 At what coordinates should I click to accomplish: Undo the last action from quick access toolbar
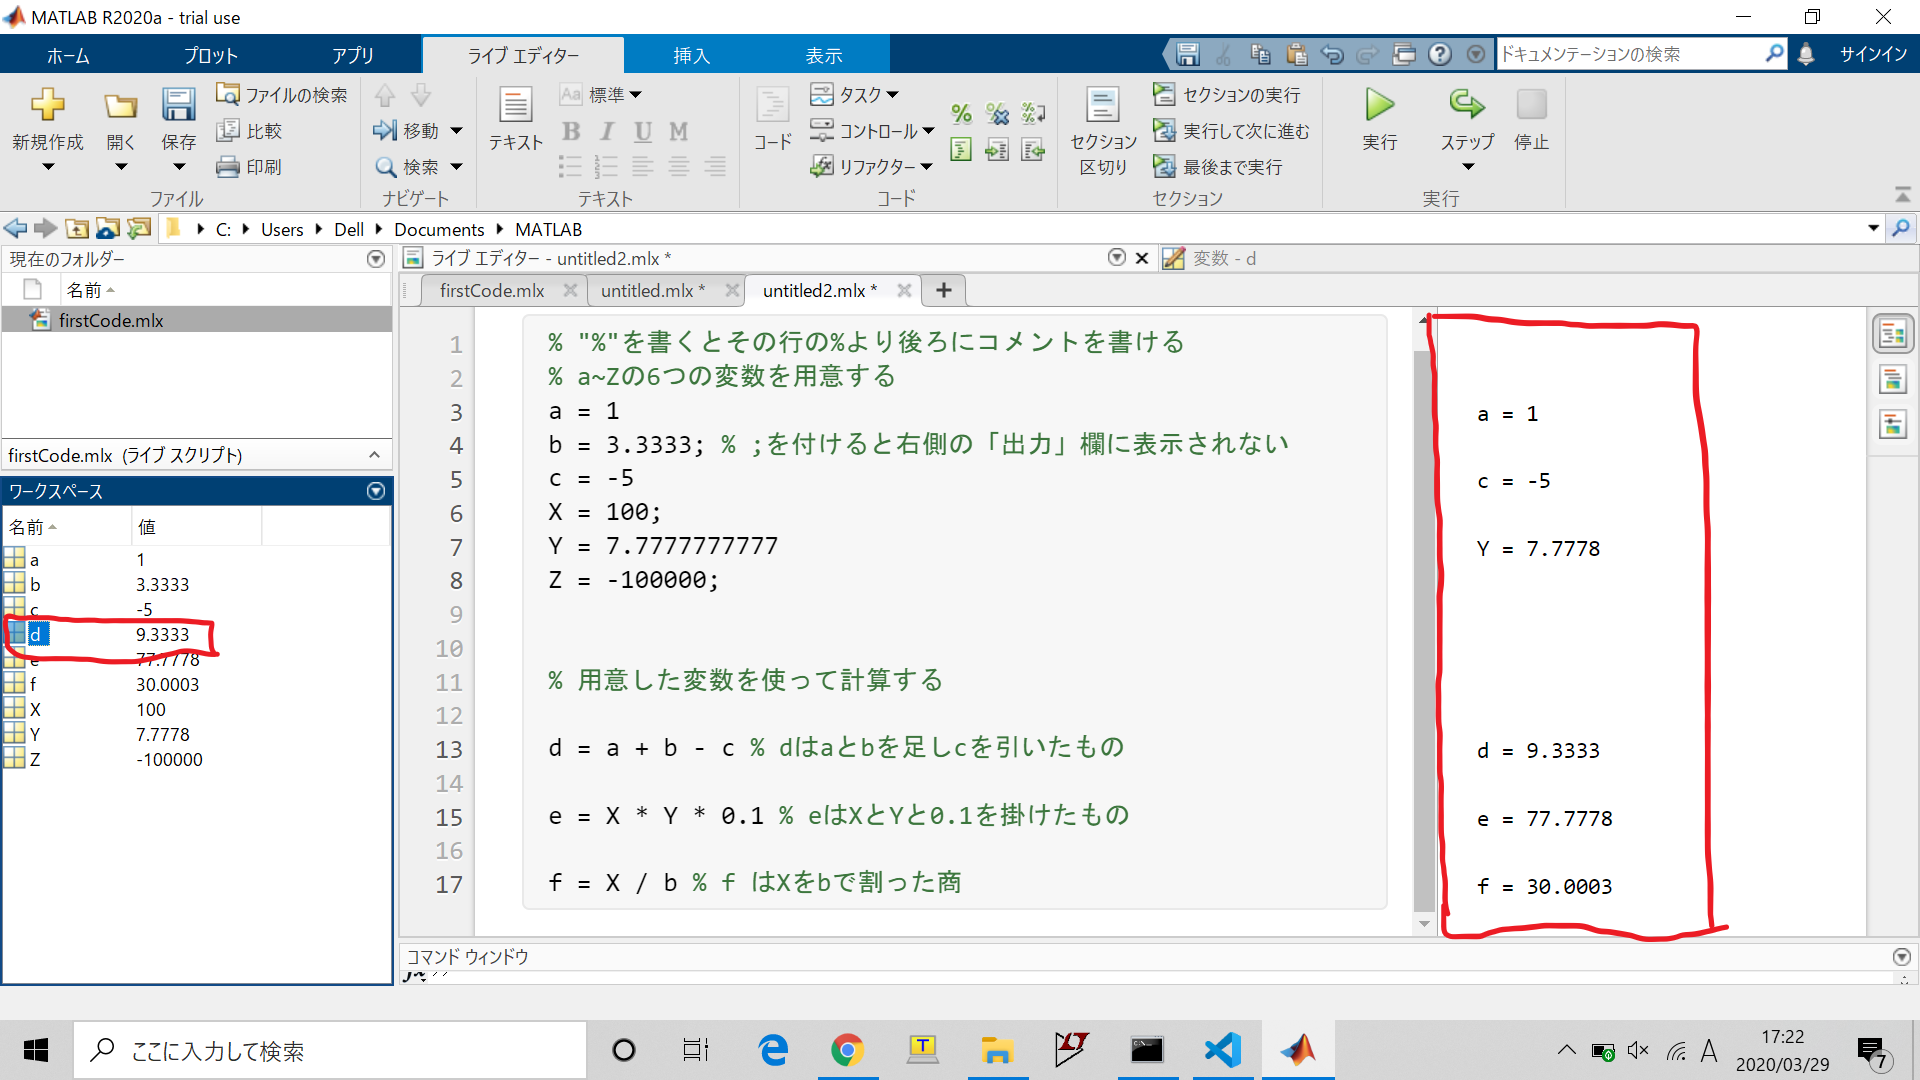[x=1332, y=54]
